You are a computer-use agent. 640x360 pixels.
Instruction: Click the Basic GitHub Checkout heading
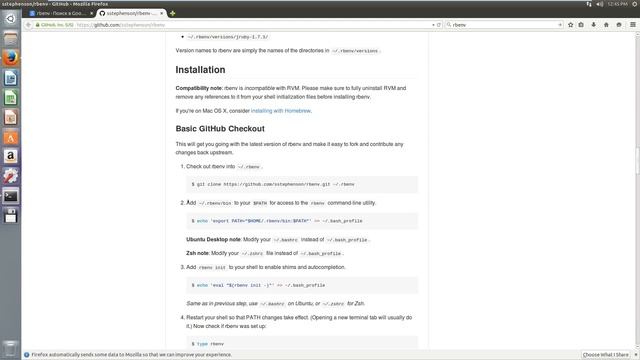pyautogui.click(x=220, y=129)
